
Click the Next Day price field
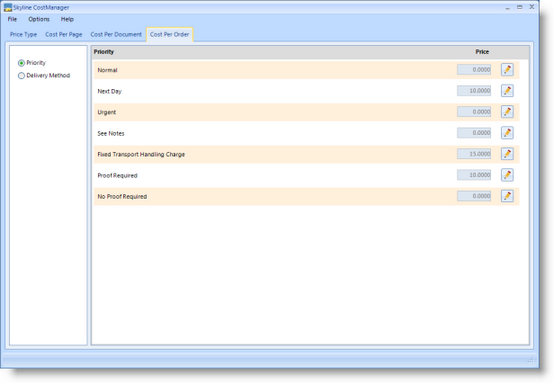click(x=474, y=91)
